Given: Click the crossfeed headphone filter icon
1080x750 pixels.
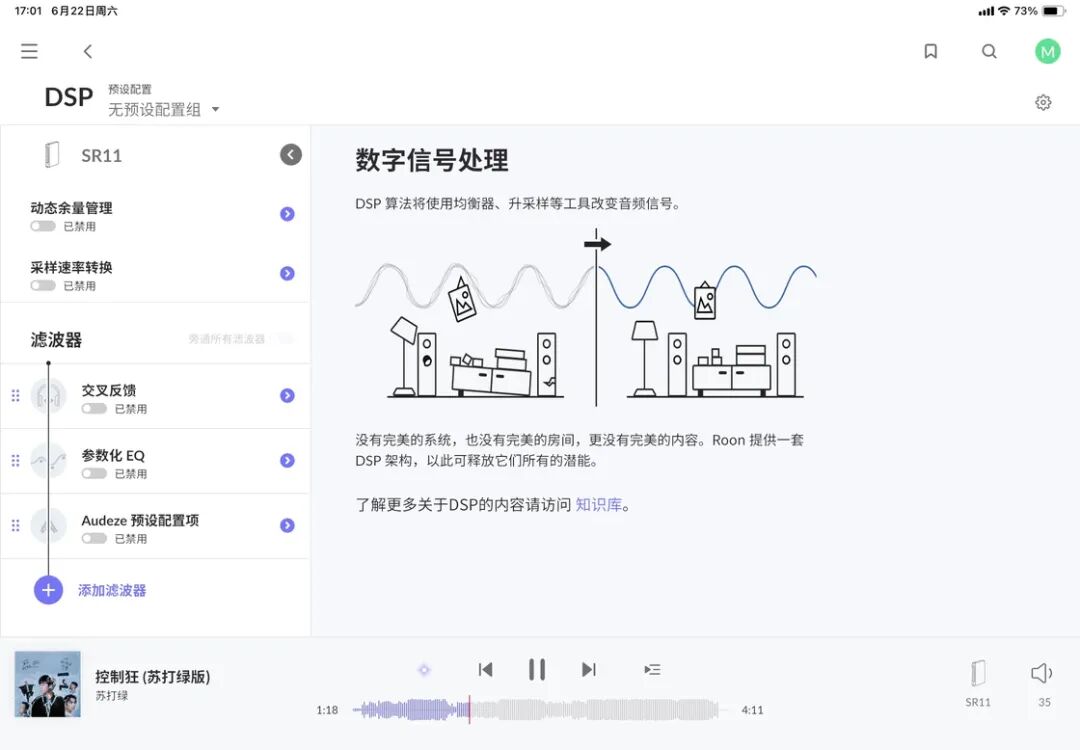Looking at the screenshot, I should [x=49, y=395].
